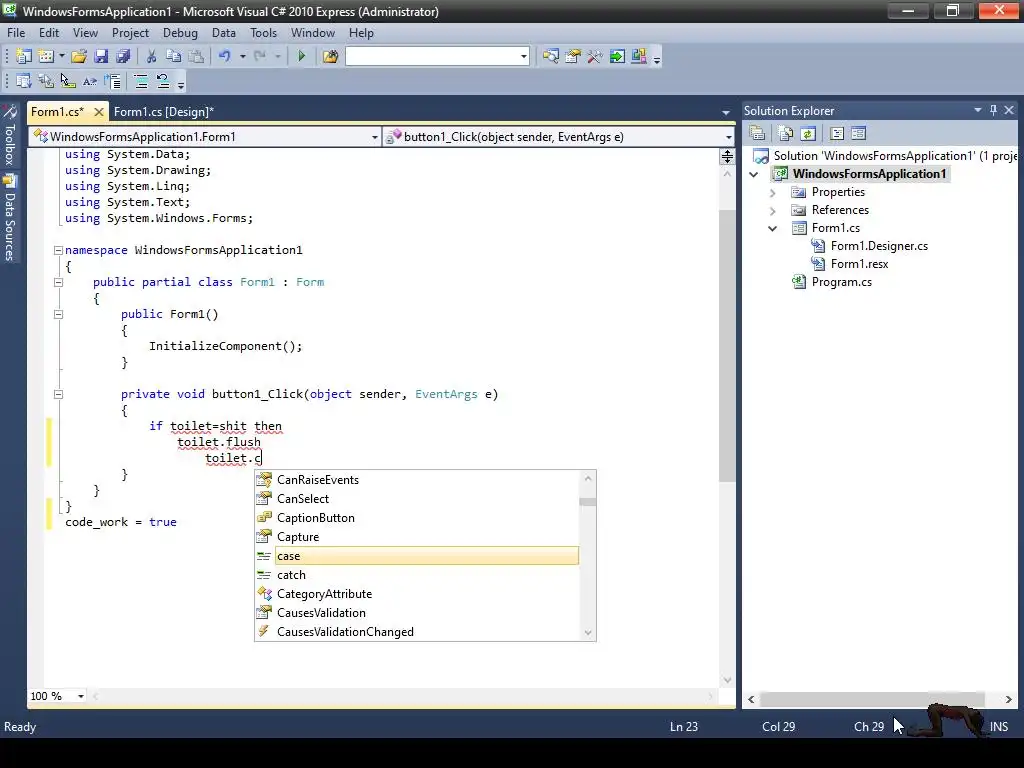Image resolution: width=1024 pixels, height=768 pixels.
Task: Click the Save All icon
Action: coord(123,57)
